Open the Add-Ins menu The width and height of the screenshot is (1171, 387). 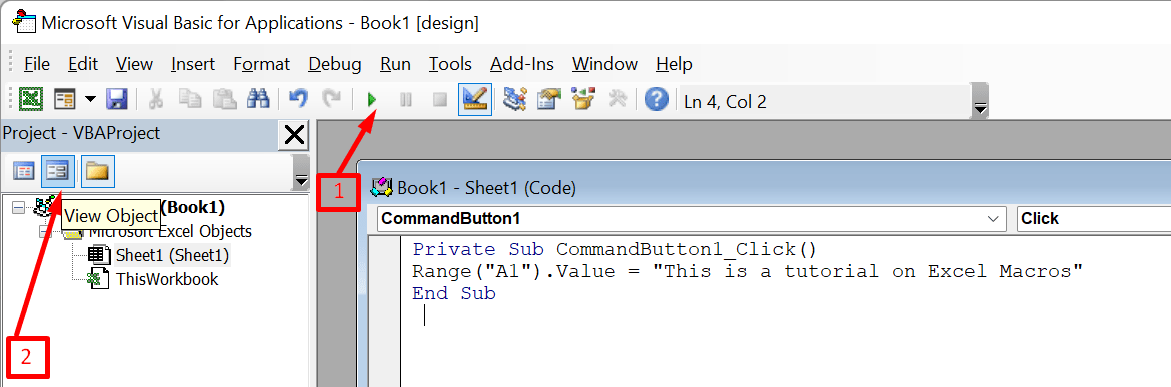[x=522, y=64]
